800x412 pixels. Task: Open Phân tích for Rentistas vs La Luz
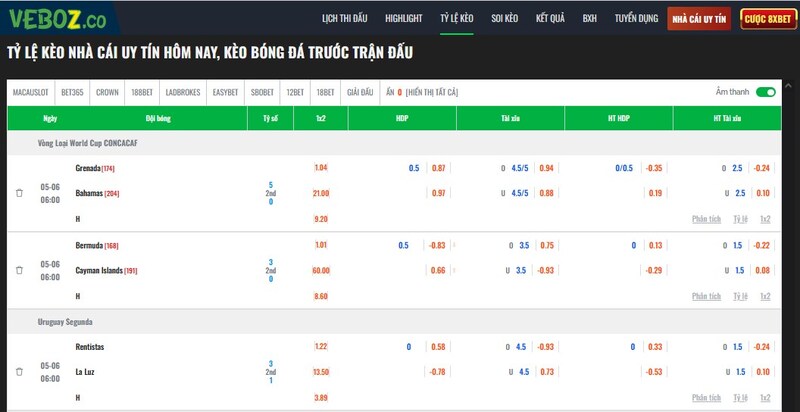(x=707, y=397)
